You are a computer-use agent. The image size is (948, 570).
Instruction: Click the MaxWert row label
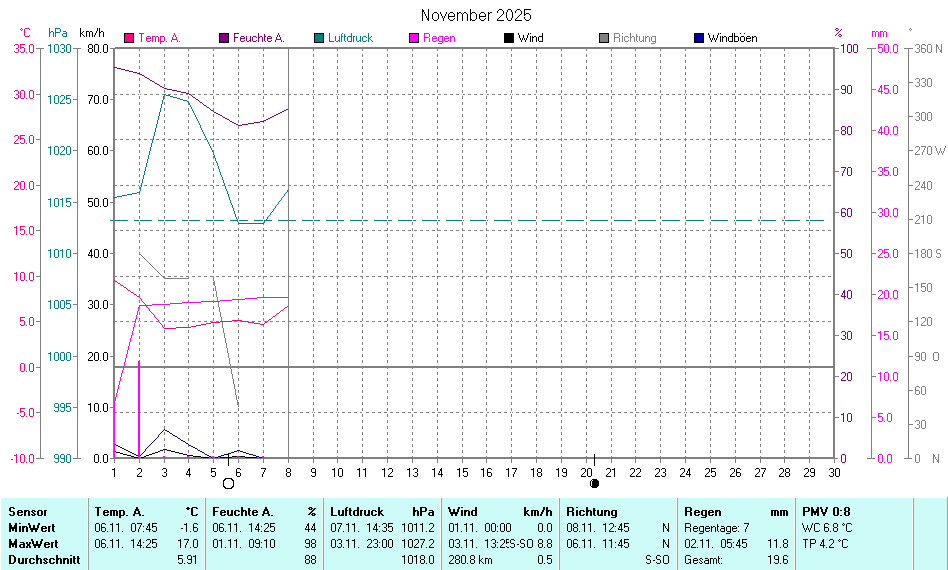(x=33, y=544)
